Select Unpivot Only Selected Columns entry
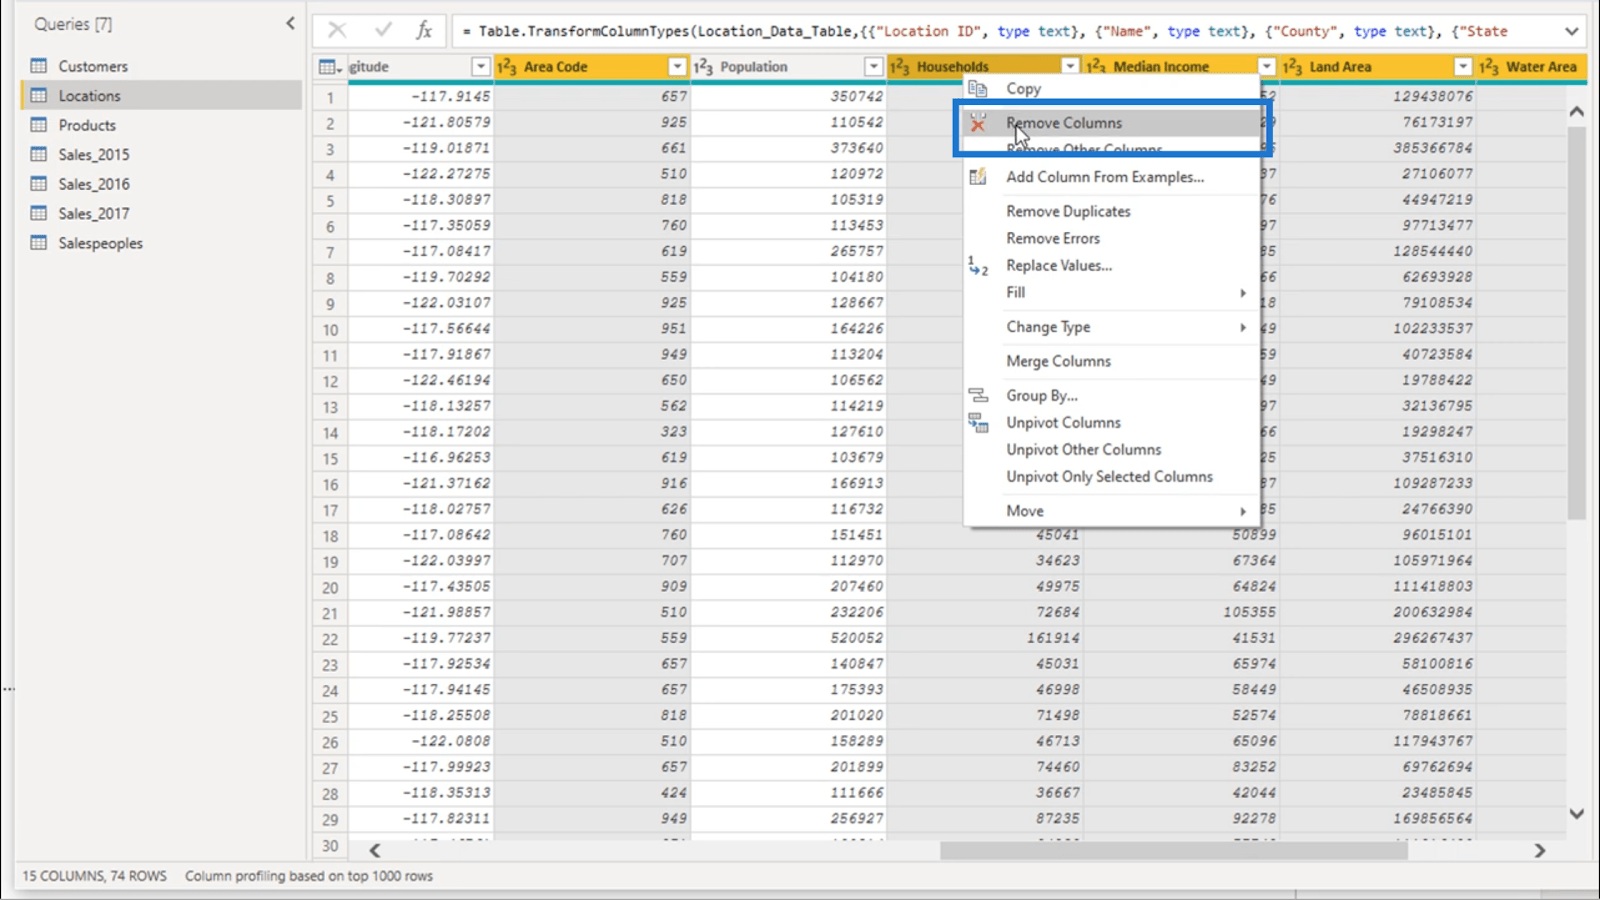Viewport: 1600px width, 900px height. point(1111,476)
